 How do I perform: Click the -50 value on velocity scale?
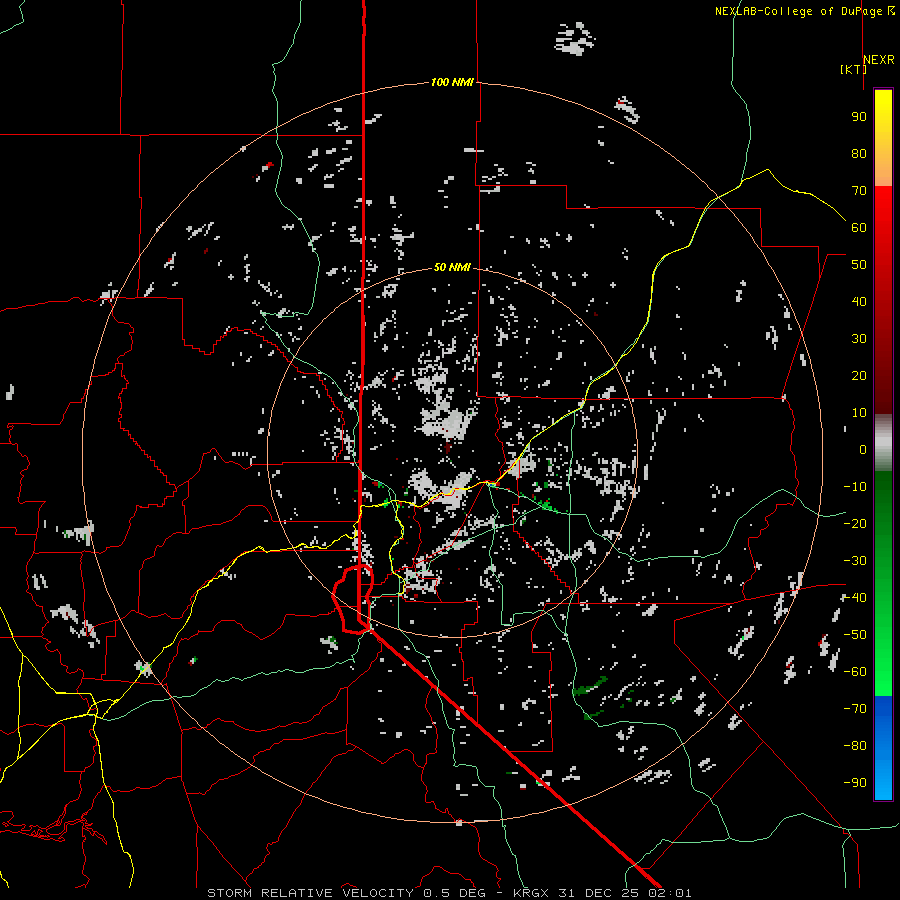[x=855, y=635]
